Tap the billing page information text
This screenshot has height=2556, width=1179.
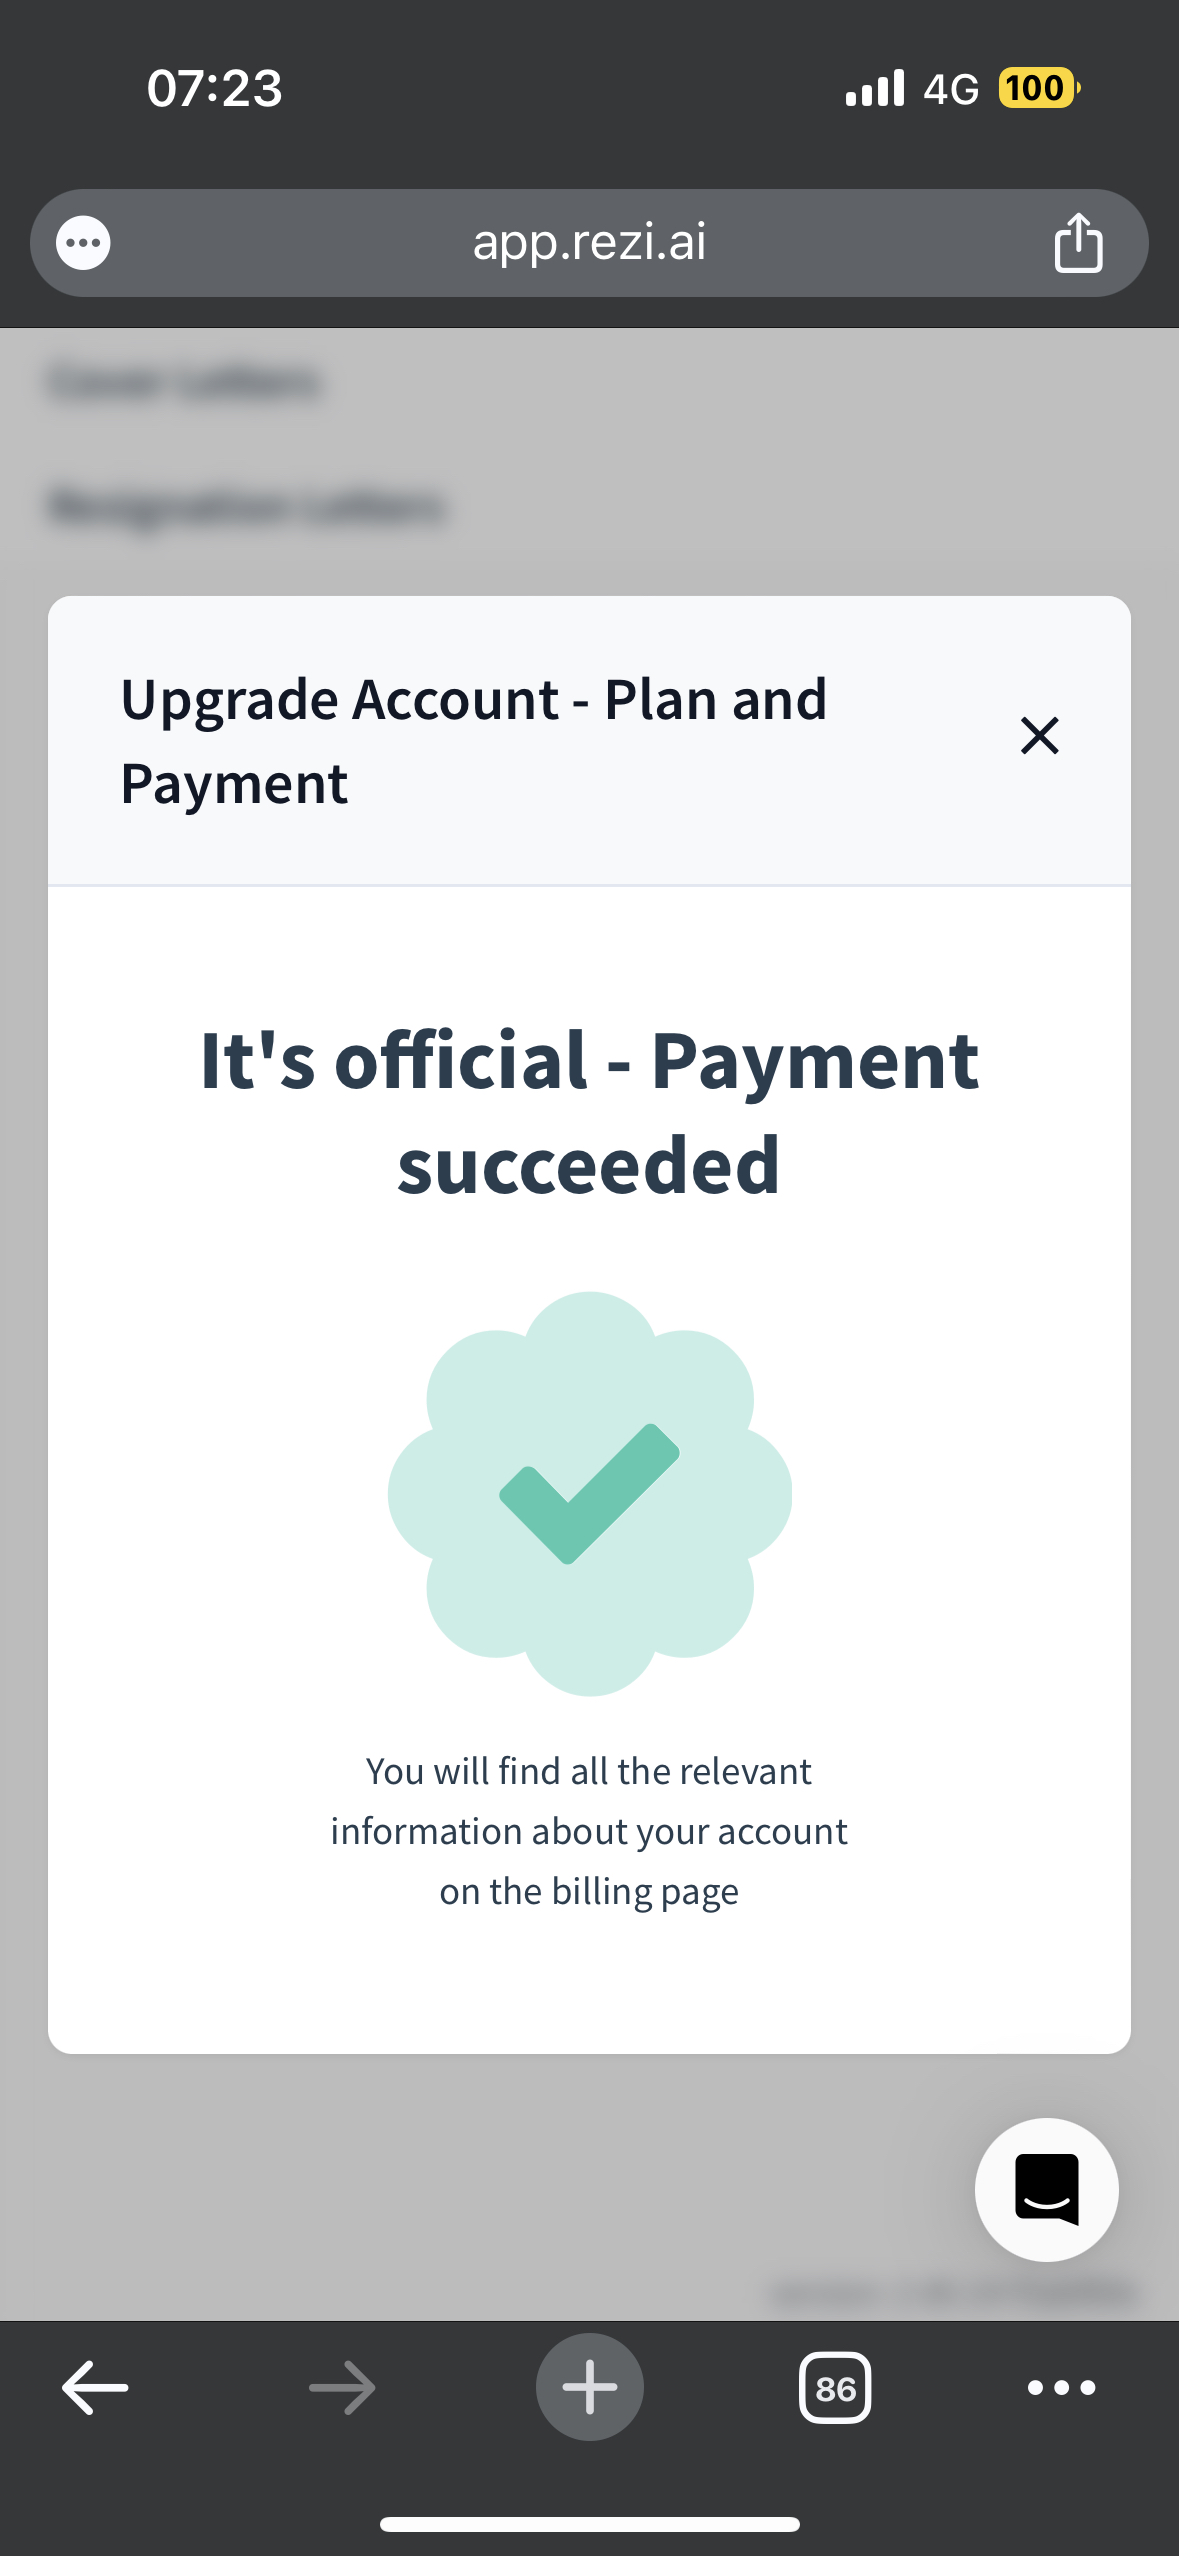click(x=589, y=1831)
